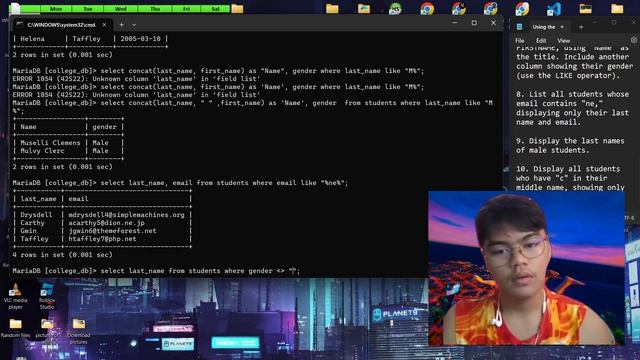Click the Thu column in calendar widget
The image size is (640, 360).
tap(155, 9)
